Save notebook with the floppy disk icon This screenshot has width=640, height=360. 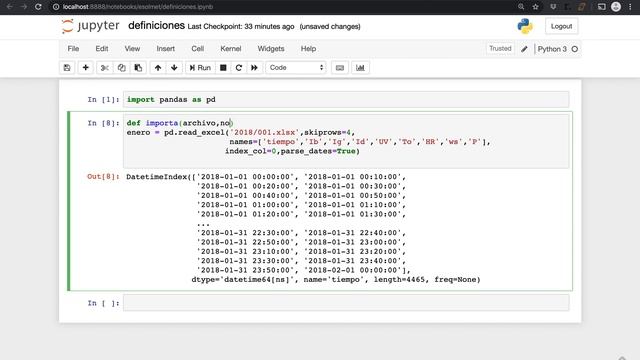pyautogui.click(x=67, y=68)
